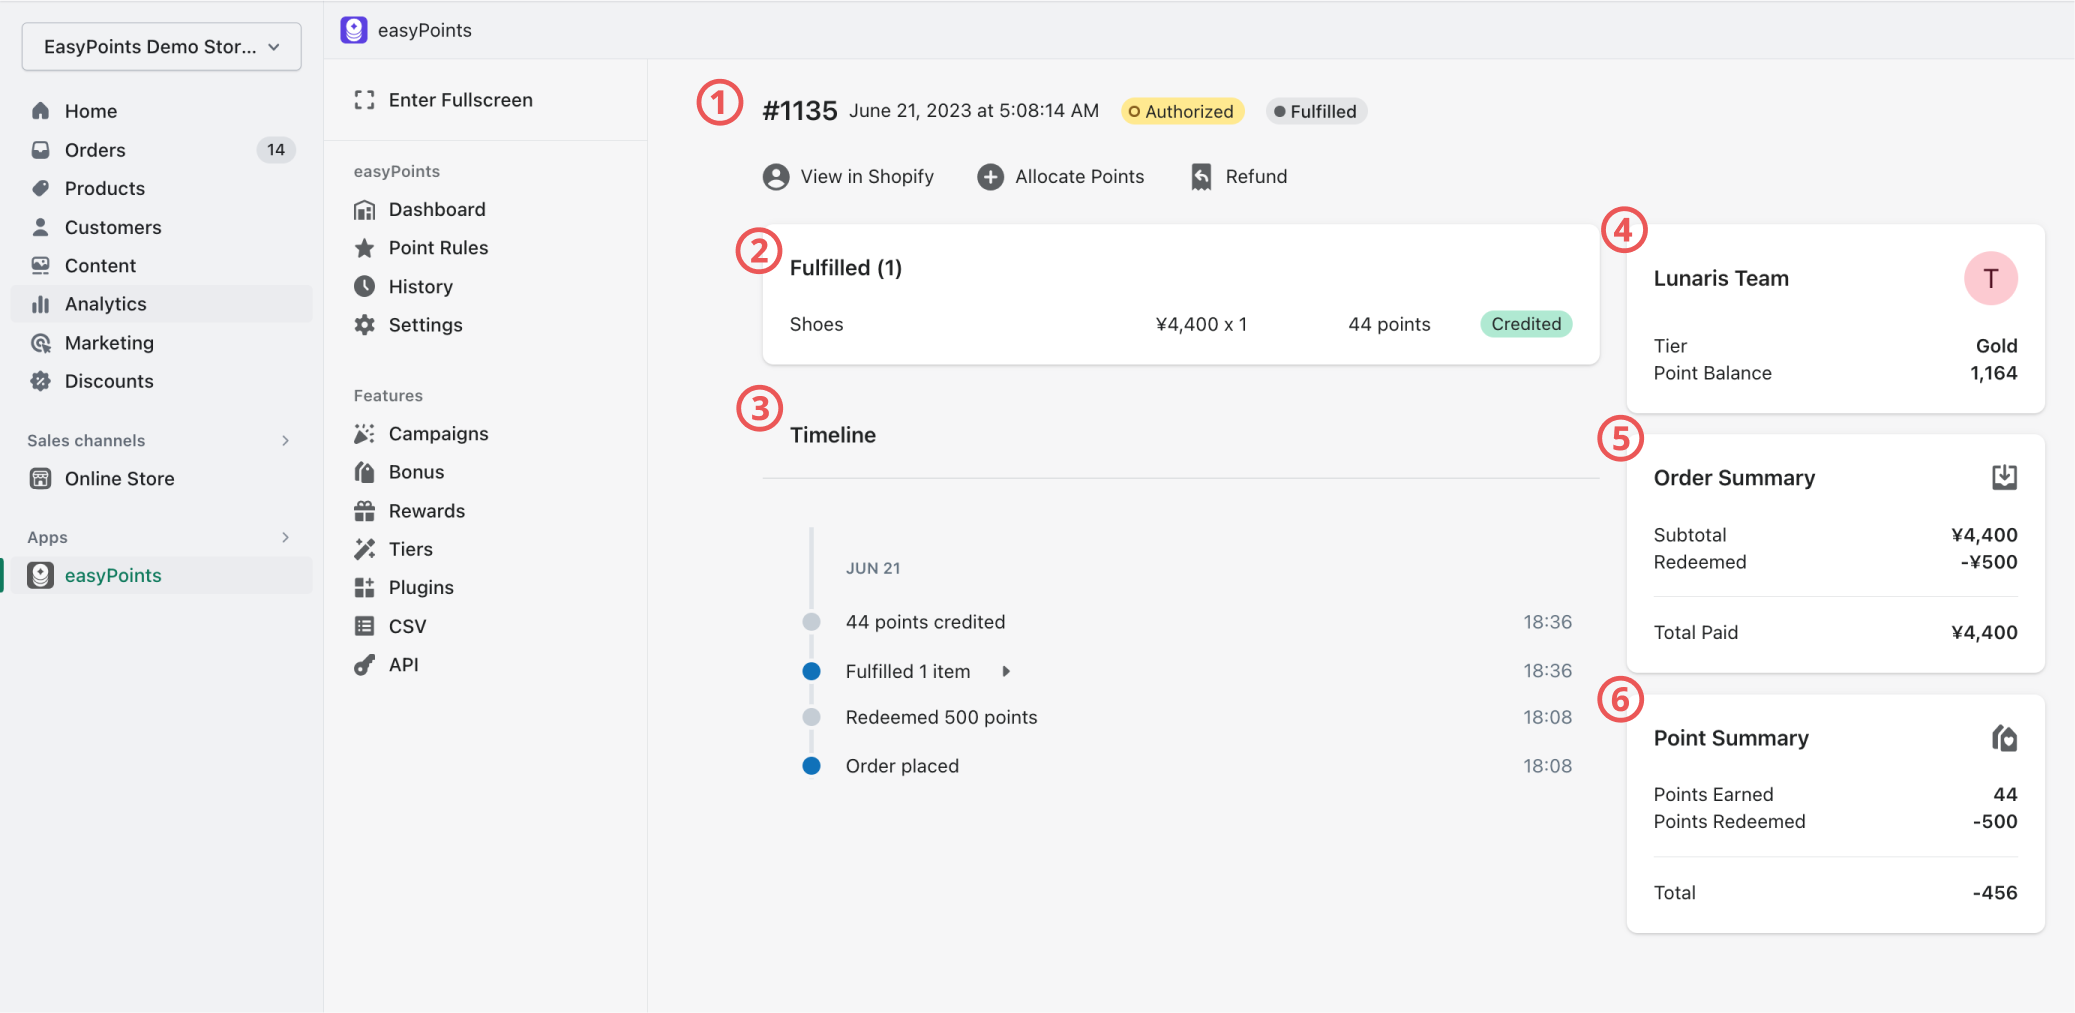Screen dimensions: 2075x1013
Task: Click the Point Summary bag icon
Action: click(2004, 738)
